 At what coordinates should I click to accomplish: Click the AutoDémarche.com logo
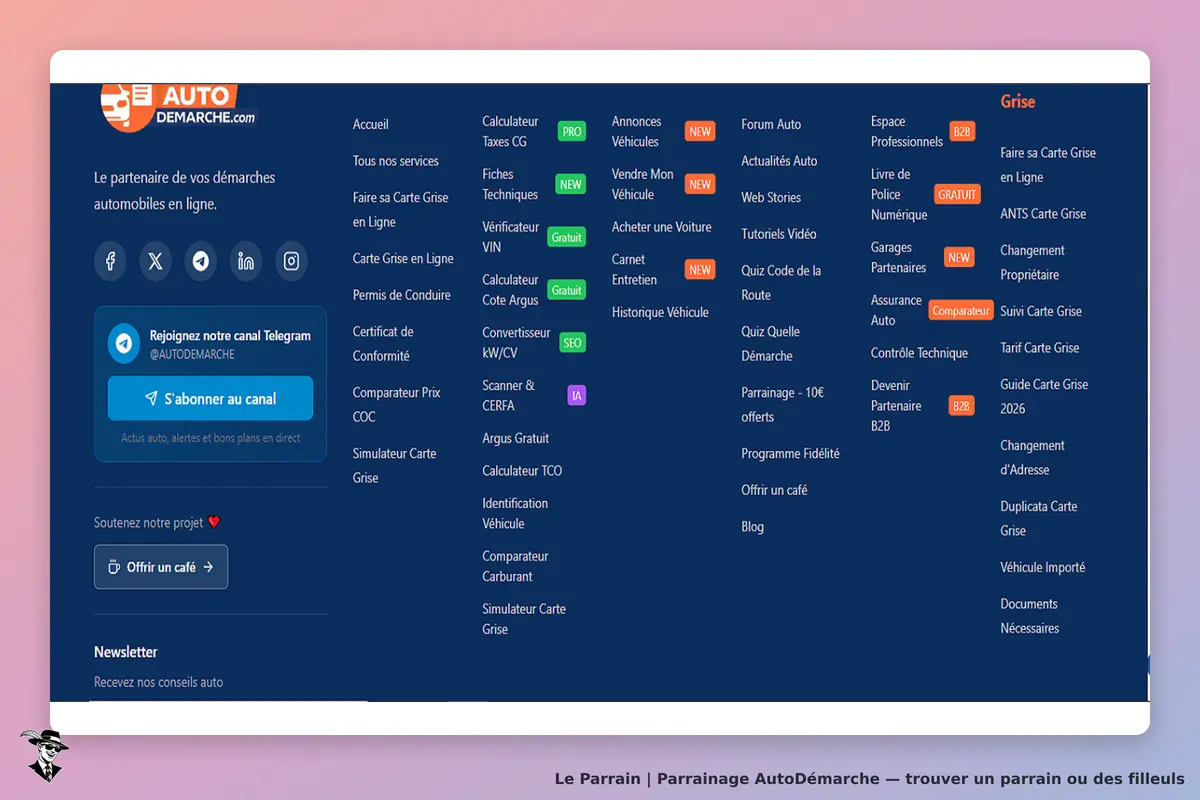click(180, 108)
